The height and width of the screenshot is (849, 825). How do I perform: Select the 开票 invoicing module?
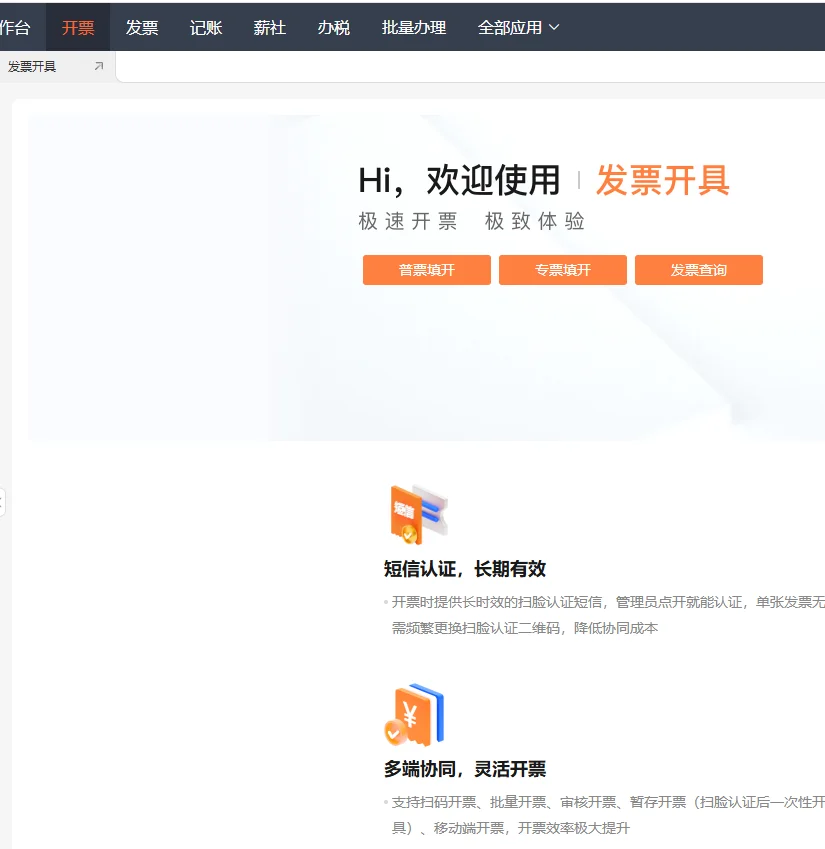(x=77, y=28)
